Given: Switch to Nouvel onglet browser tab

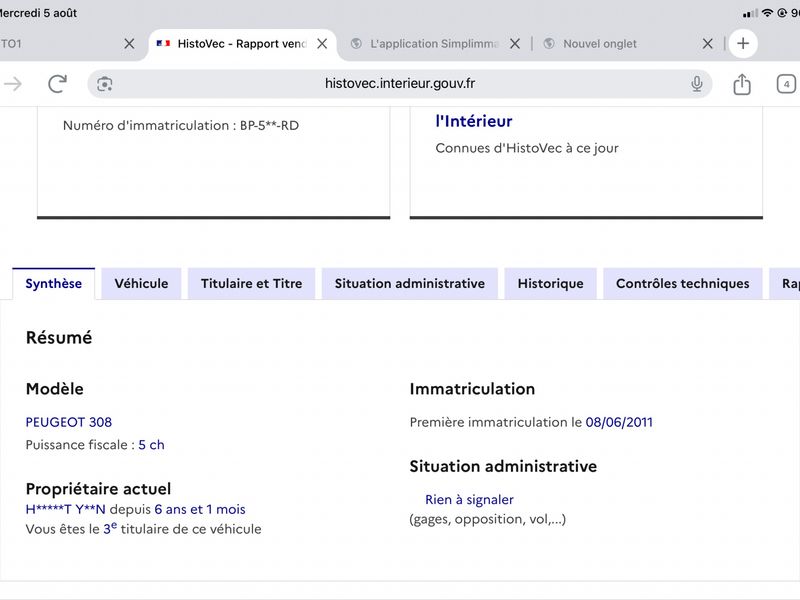Looking at the screenshot, I should coord(600,44).
